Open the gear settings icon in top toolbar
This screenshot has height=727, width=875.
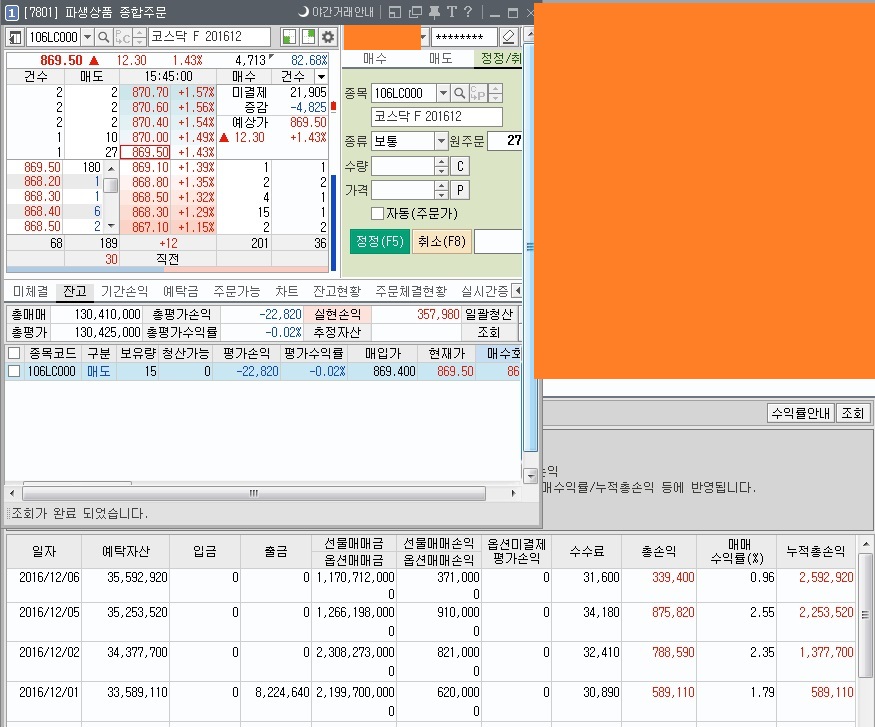point(327,37)
